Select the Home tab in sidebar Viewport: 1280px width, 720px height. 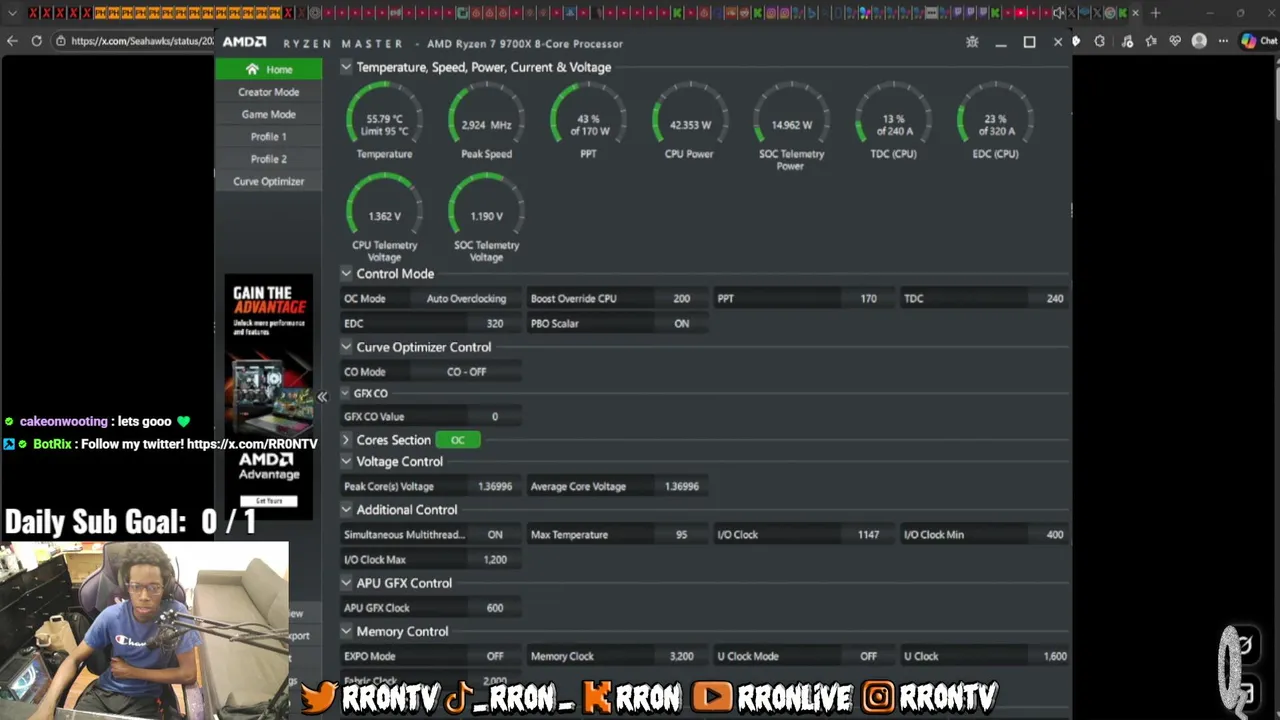coord(268,69)
